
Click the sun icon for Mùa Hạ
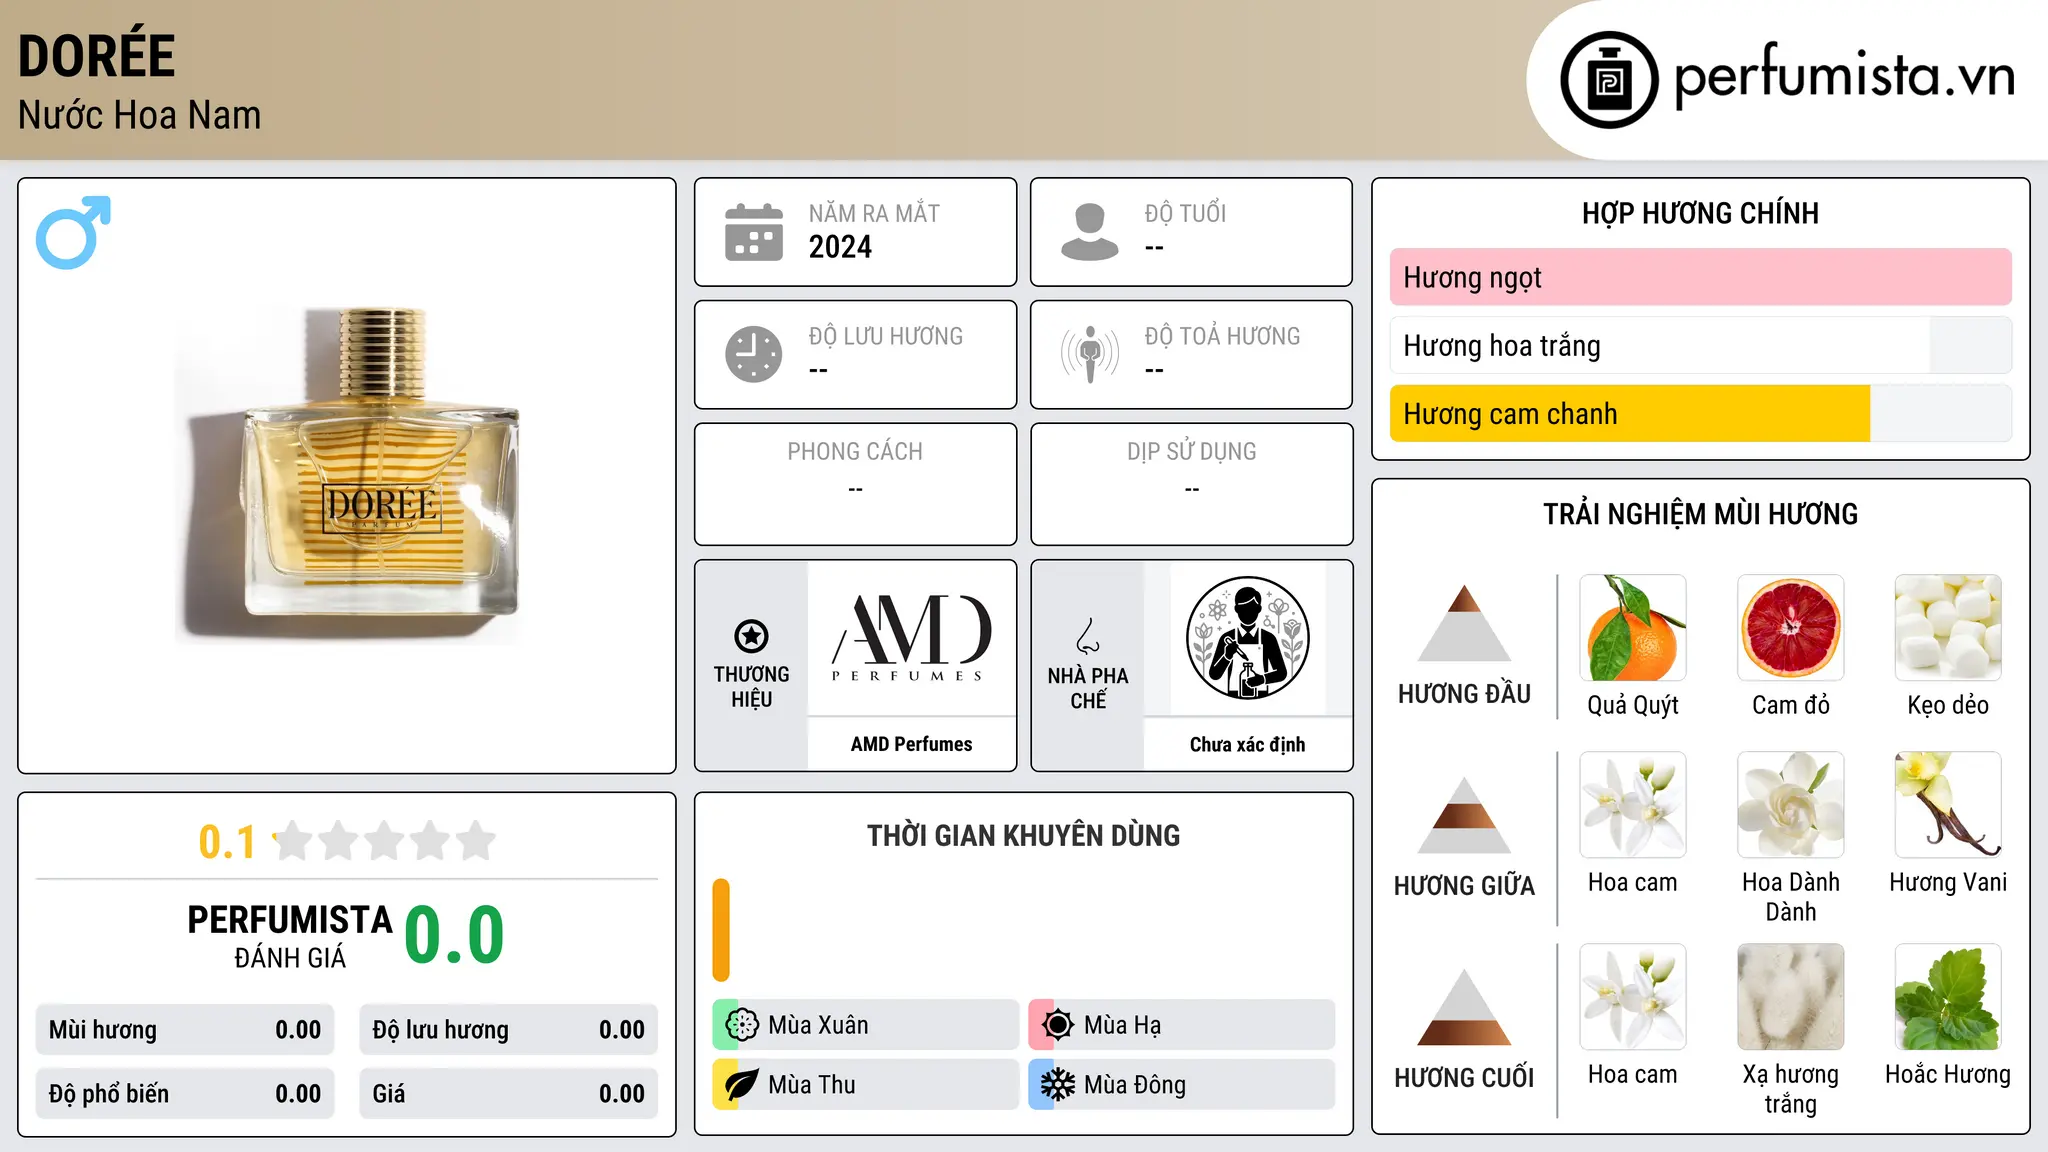[1058, 1025]
